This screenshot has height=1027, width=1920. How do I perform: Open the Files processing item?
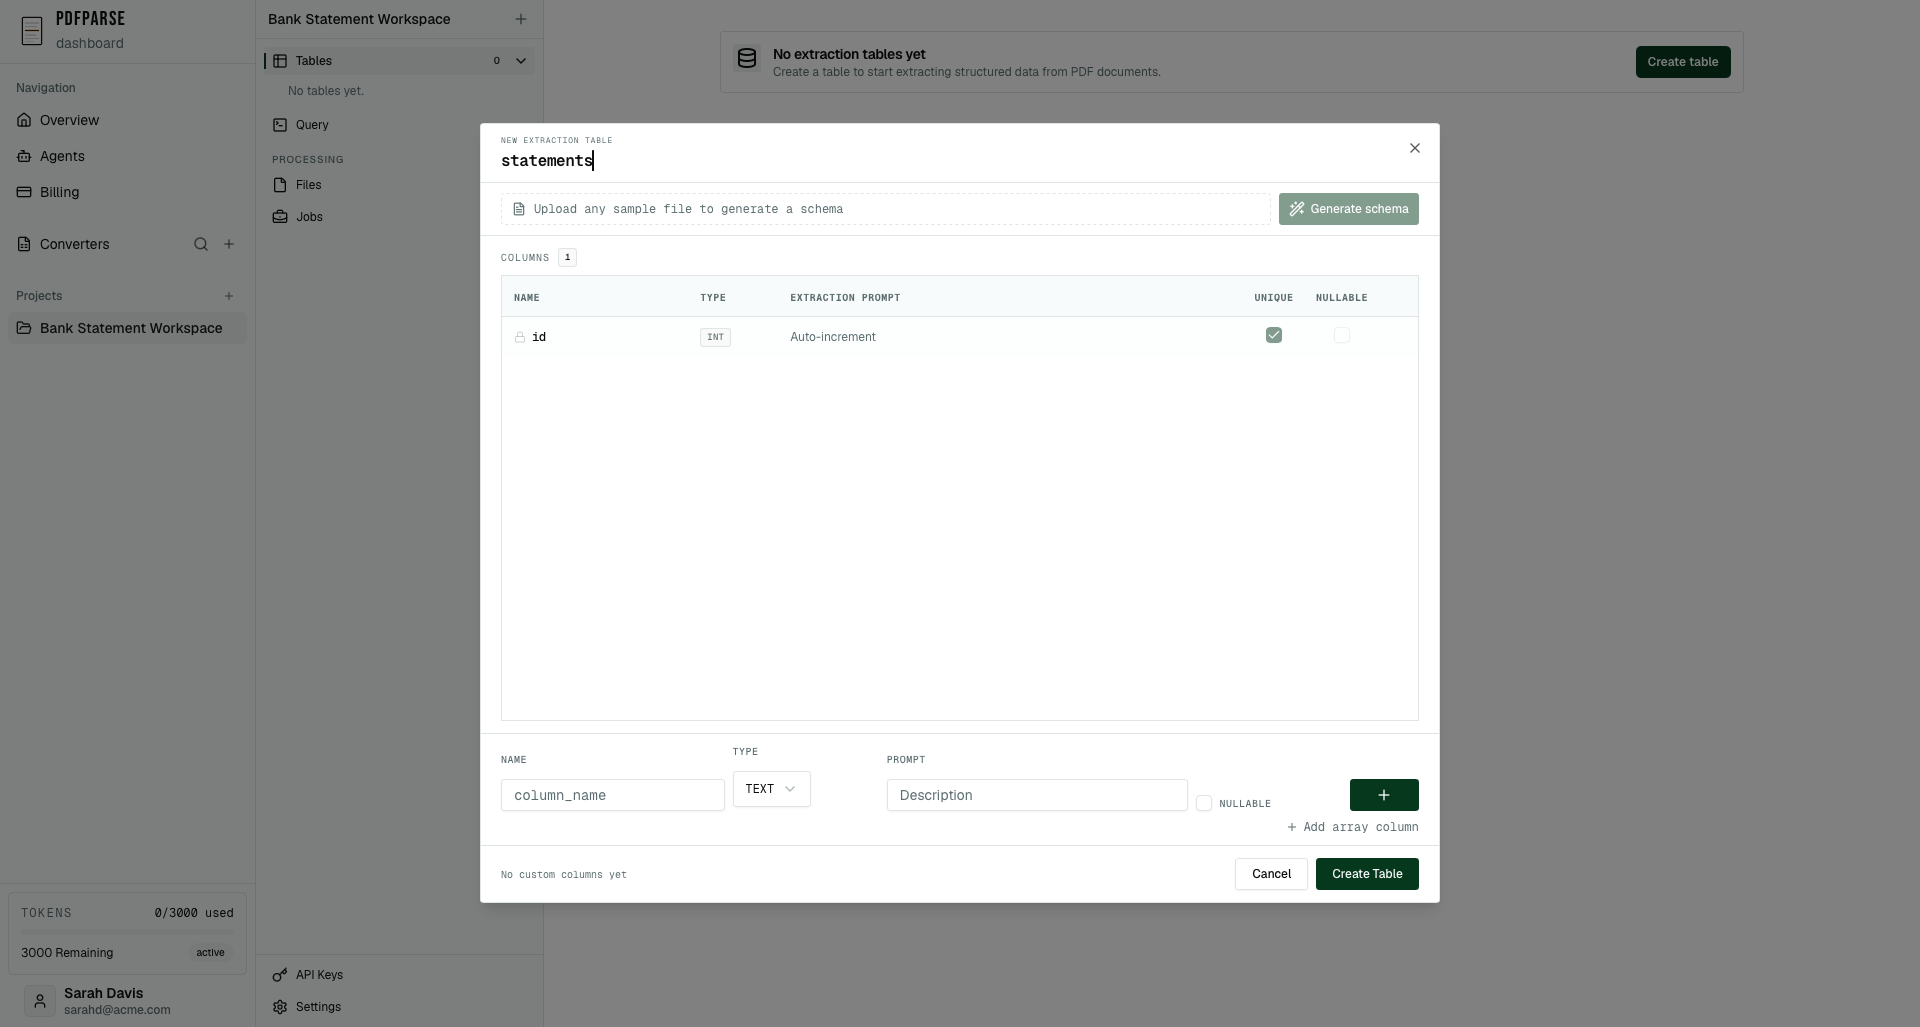point(399,185)
